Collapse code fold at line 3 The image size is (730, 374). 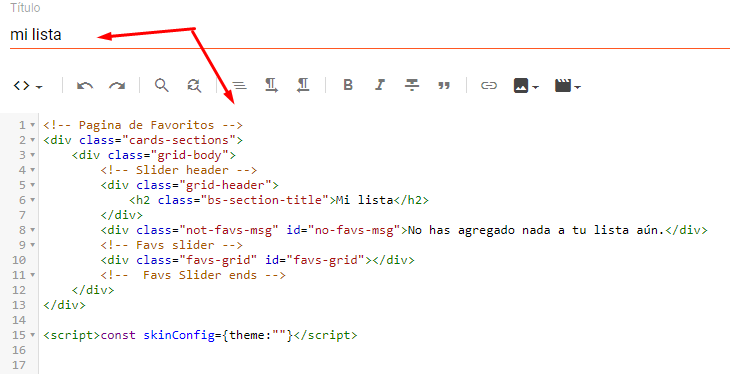(x=33, y=155)
